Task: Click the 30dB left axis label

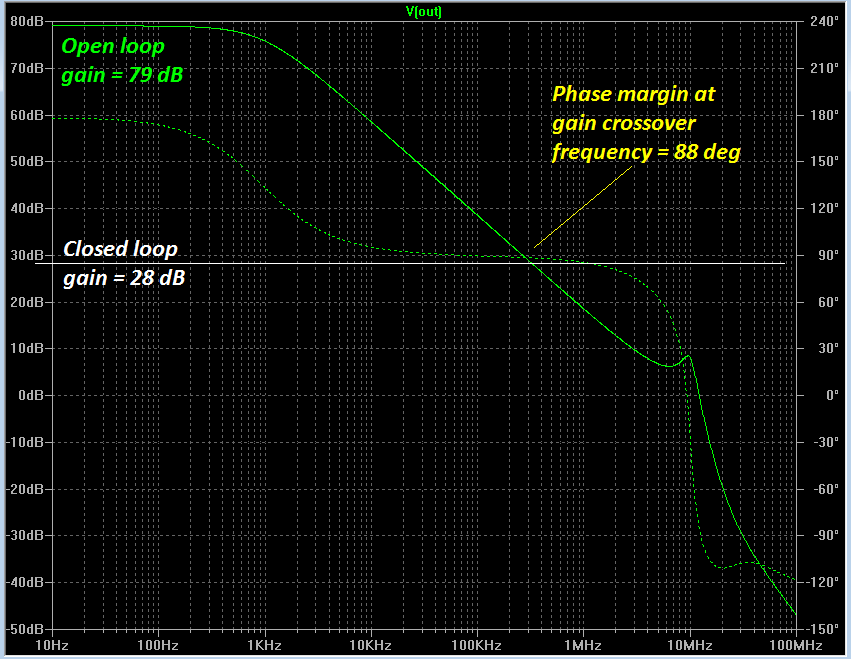Action: pos(27,255)
